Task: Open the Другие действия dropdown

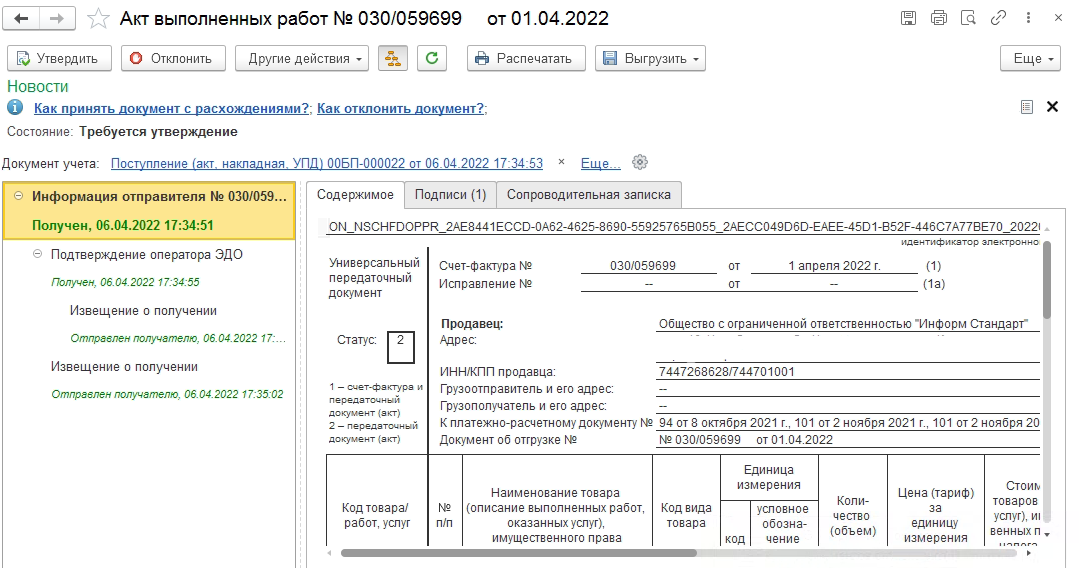Action: [301, 59]
